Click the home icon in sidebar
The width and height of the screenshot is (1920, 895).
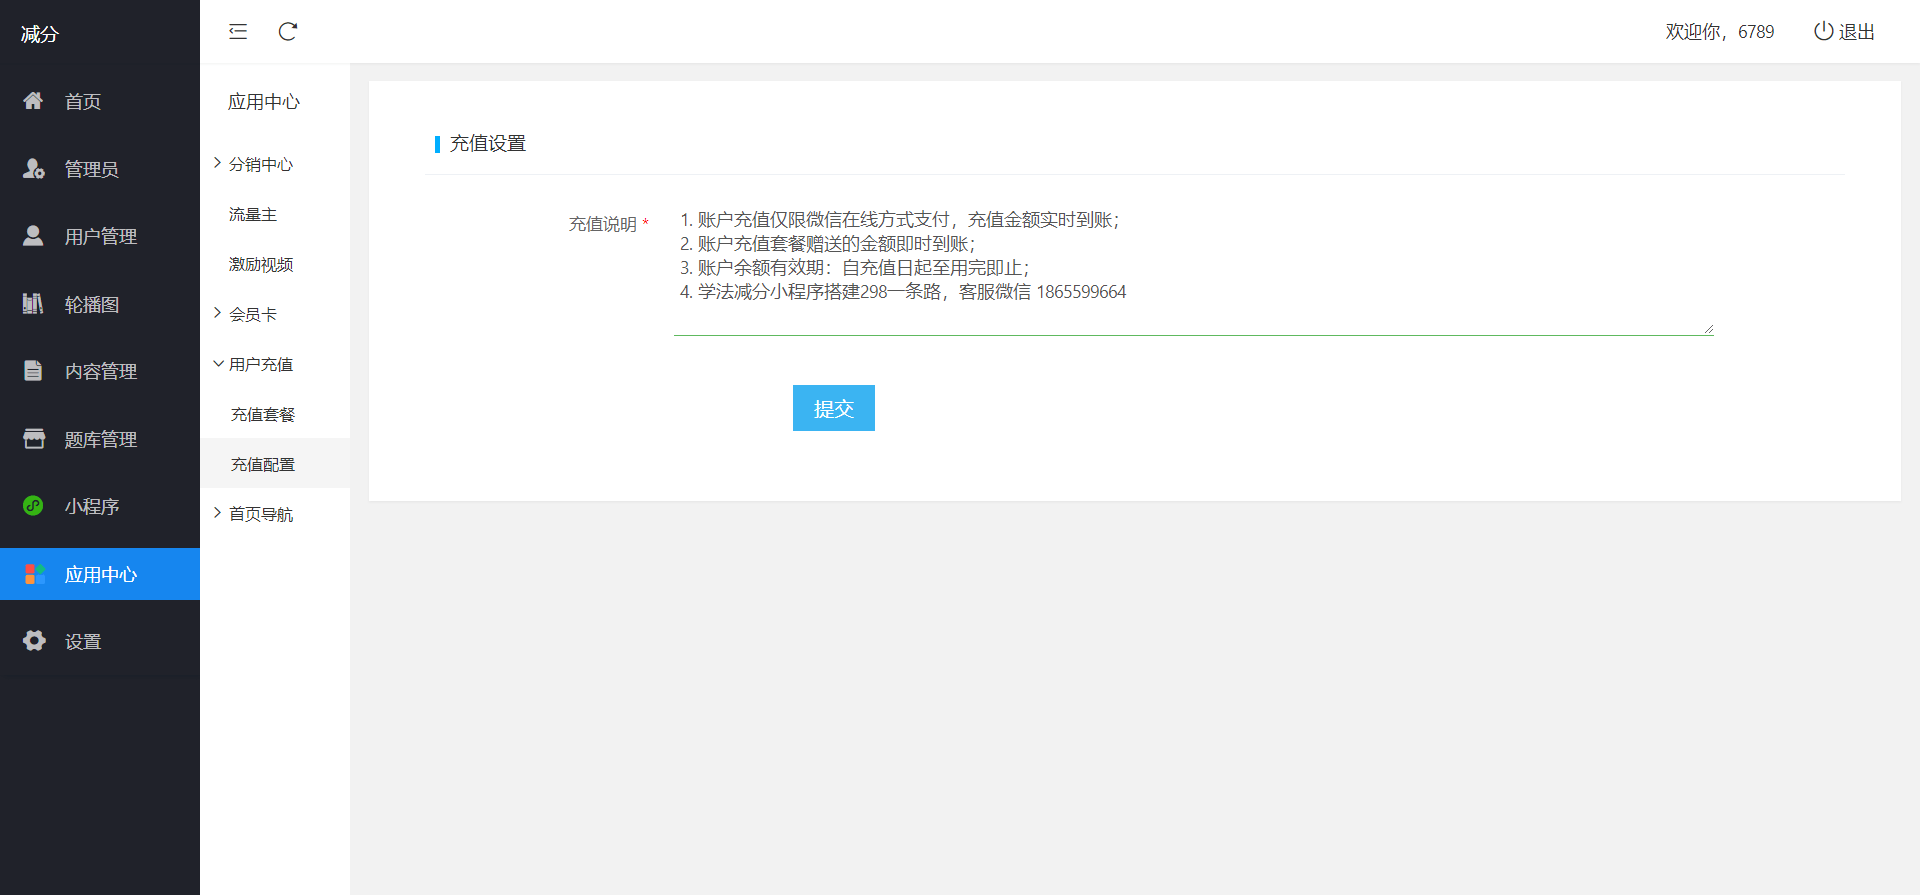point(33,101)
